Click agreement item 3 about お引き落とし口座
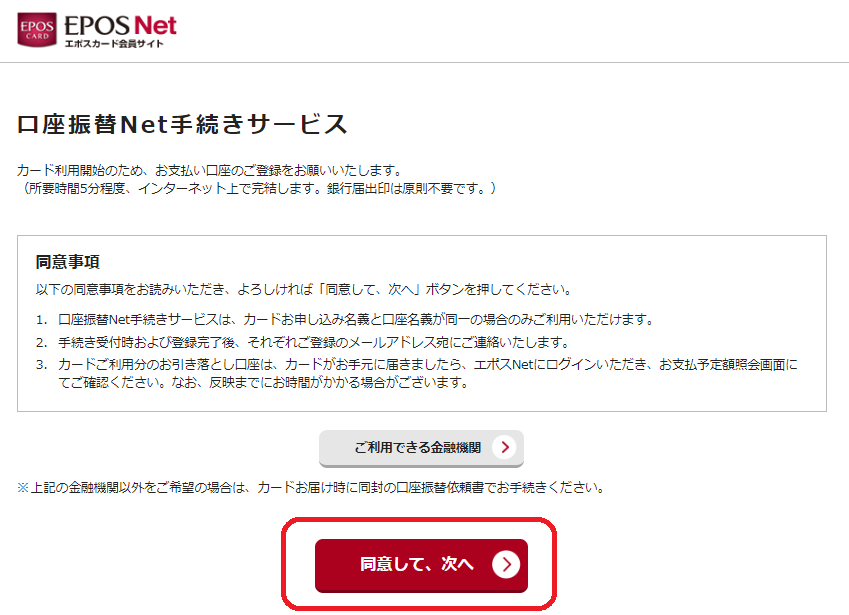The image size is (849, 615). (x=428, y=374)
